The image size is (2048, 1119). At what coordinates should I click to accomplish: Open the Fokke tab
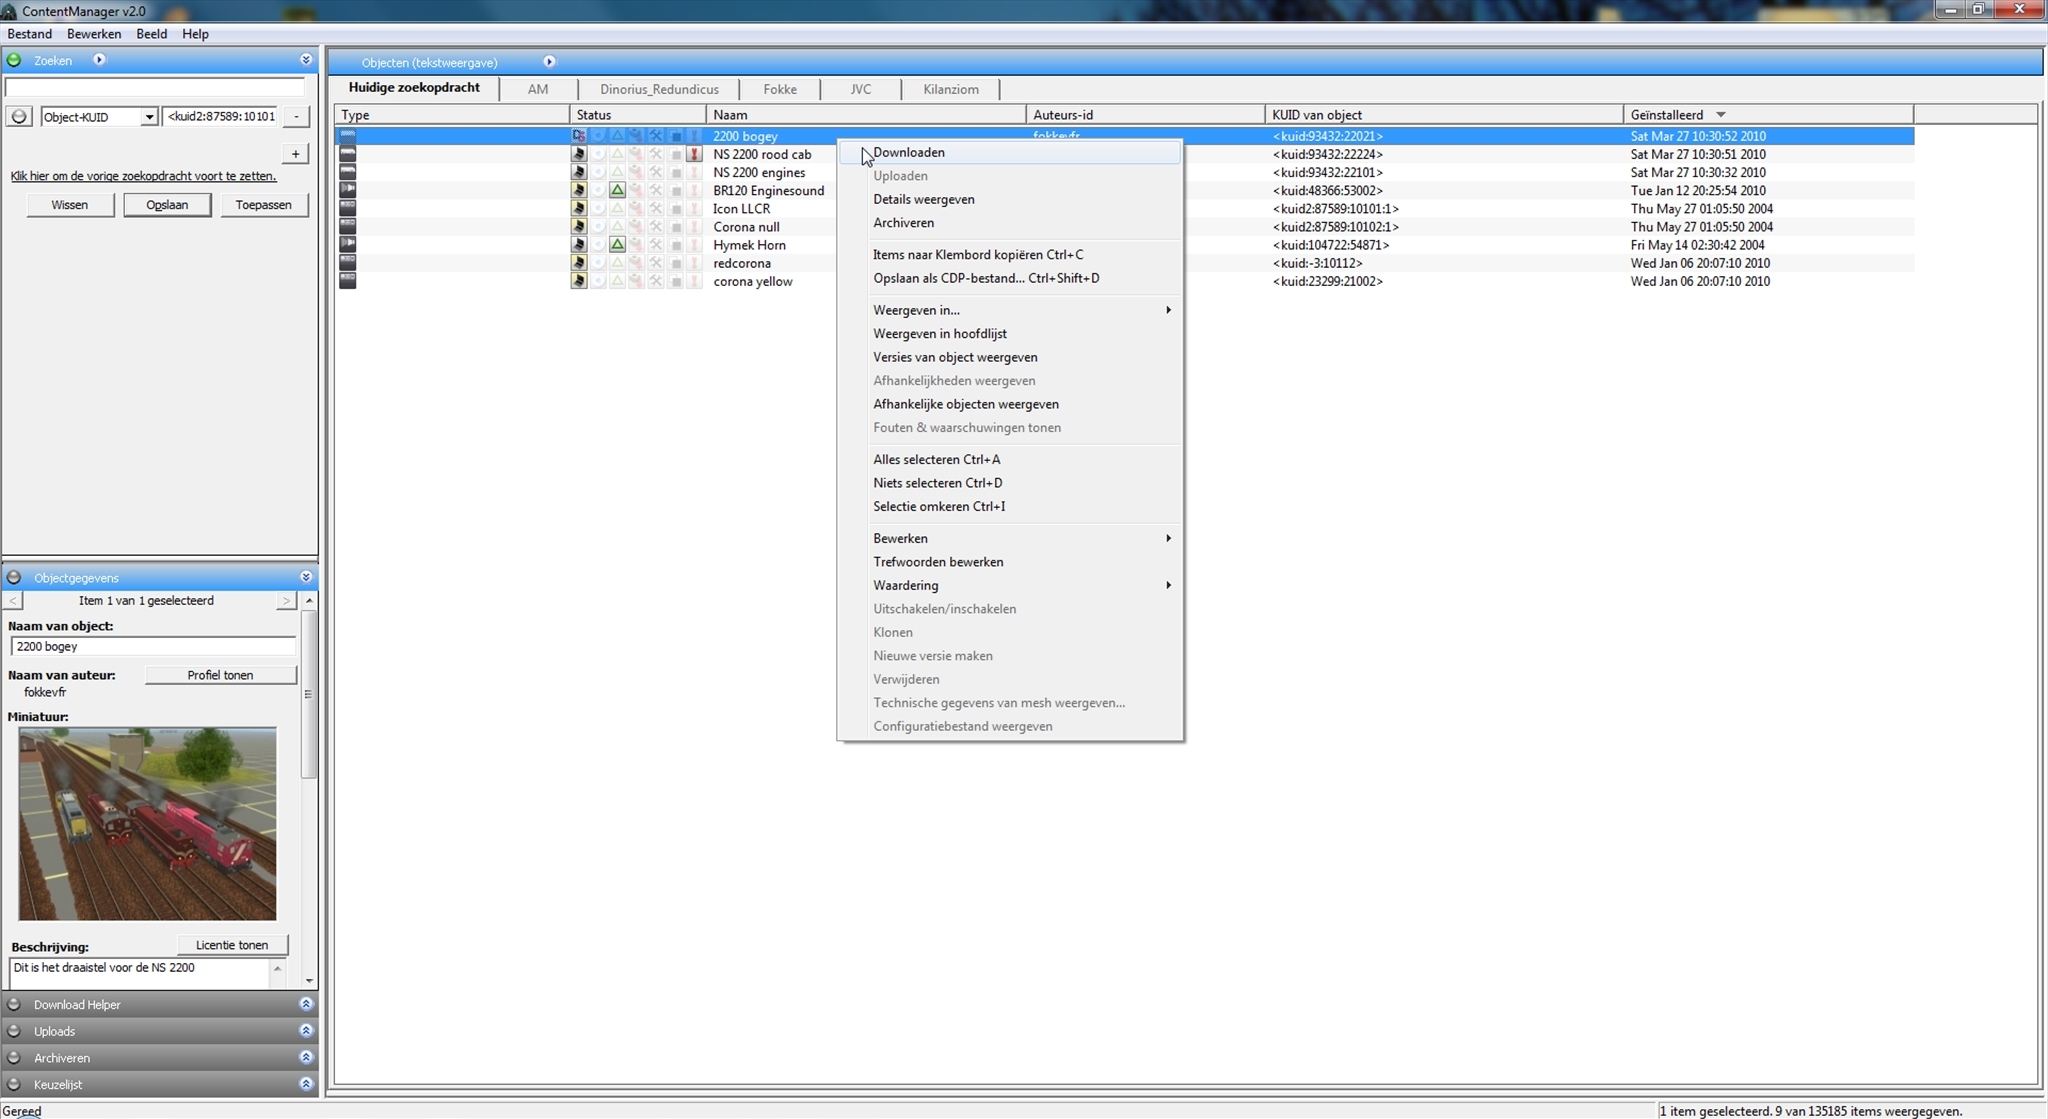(x=779, y=89)
